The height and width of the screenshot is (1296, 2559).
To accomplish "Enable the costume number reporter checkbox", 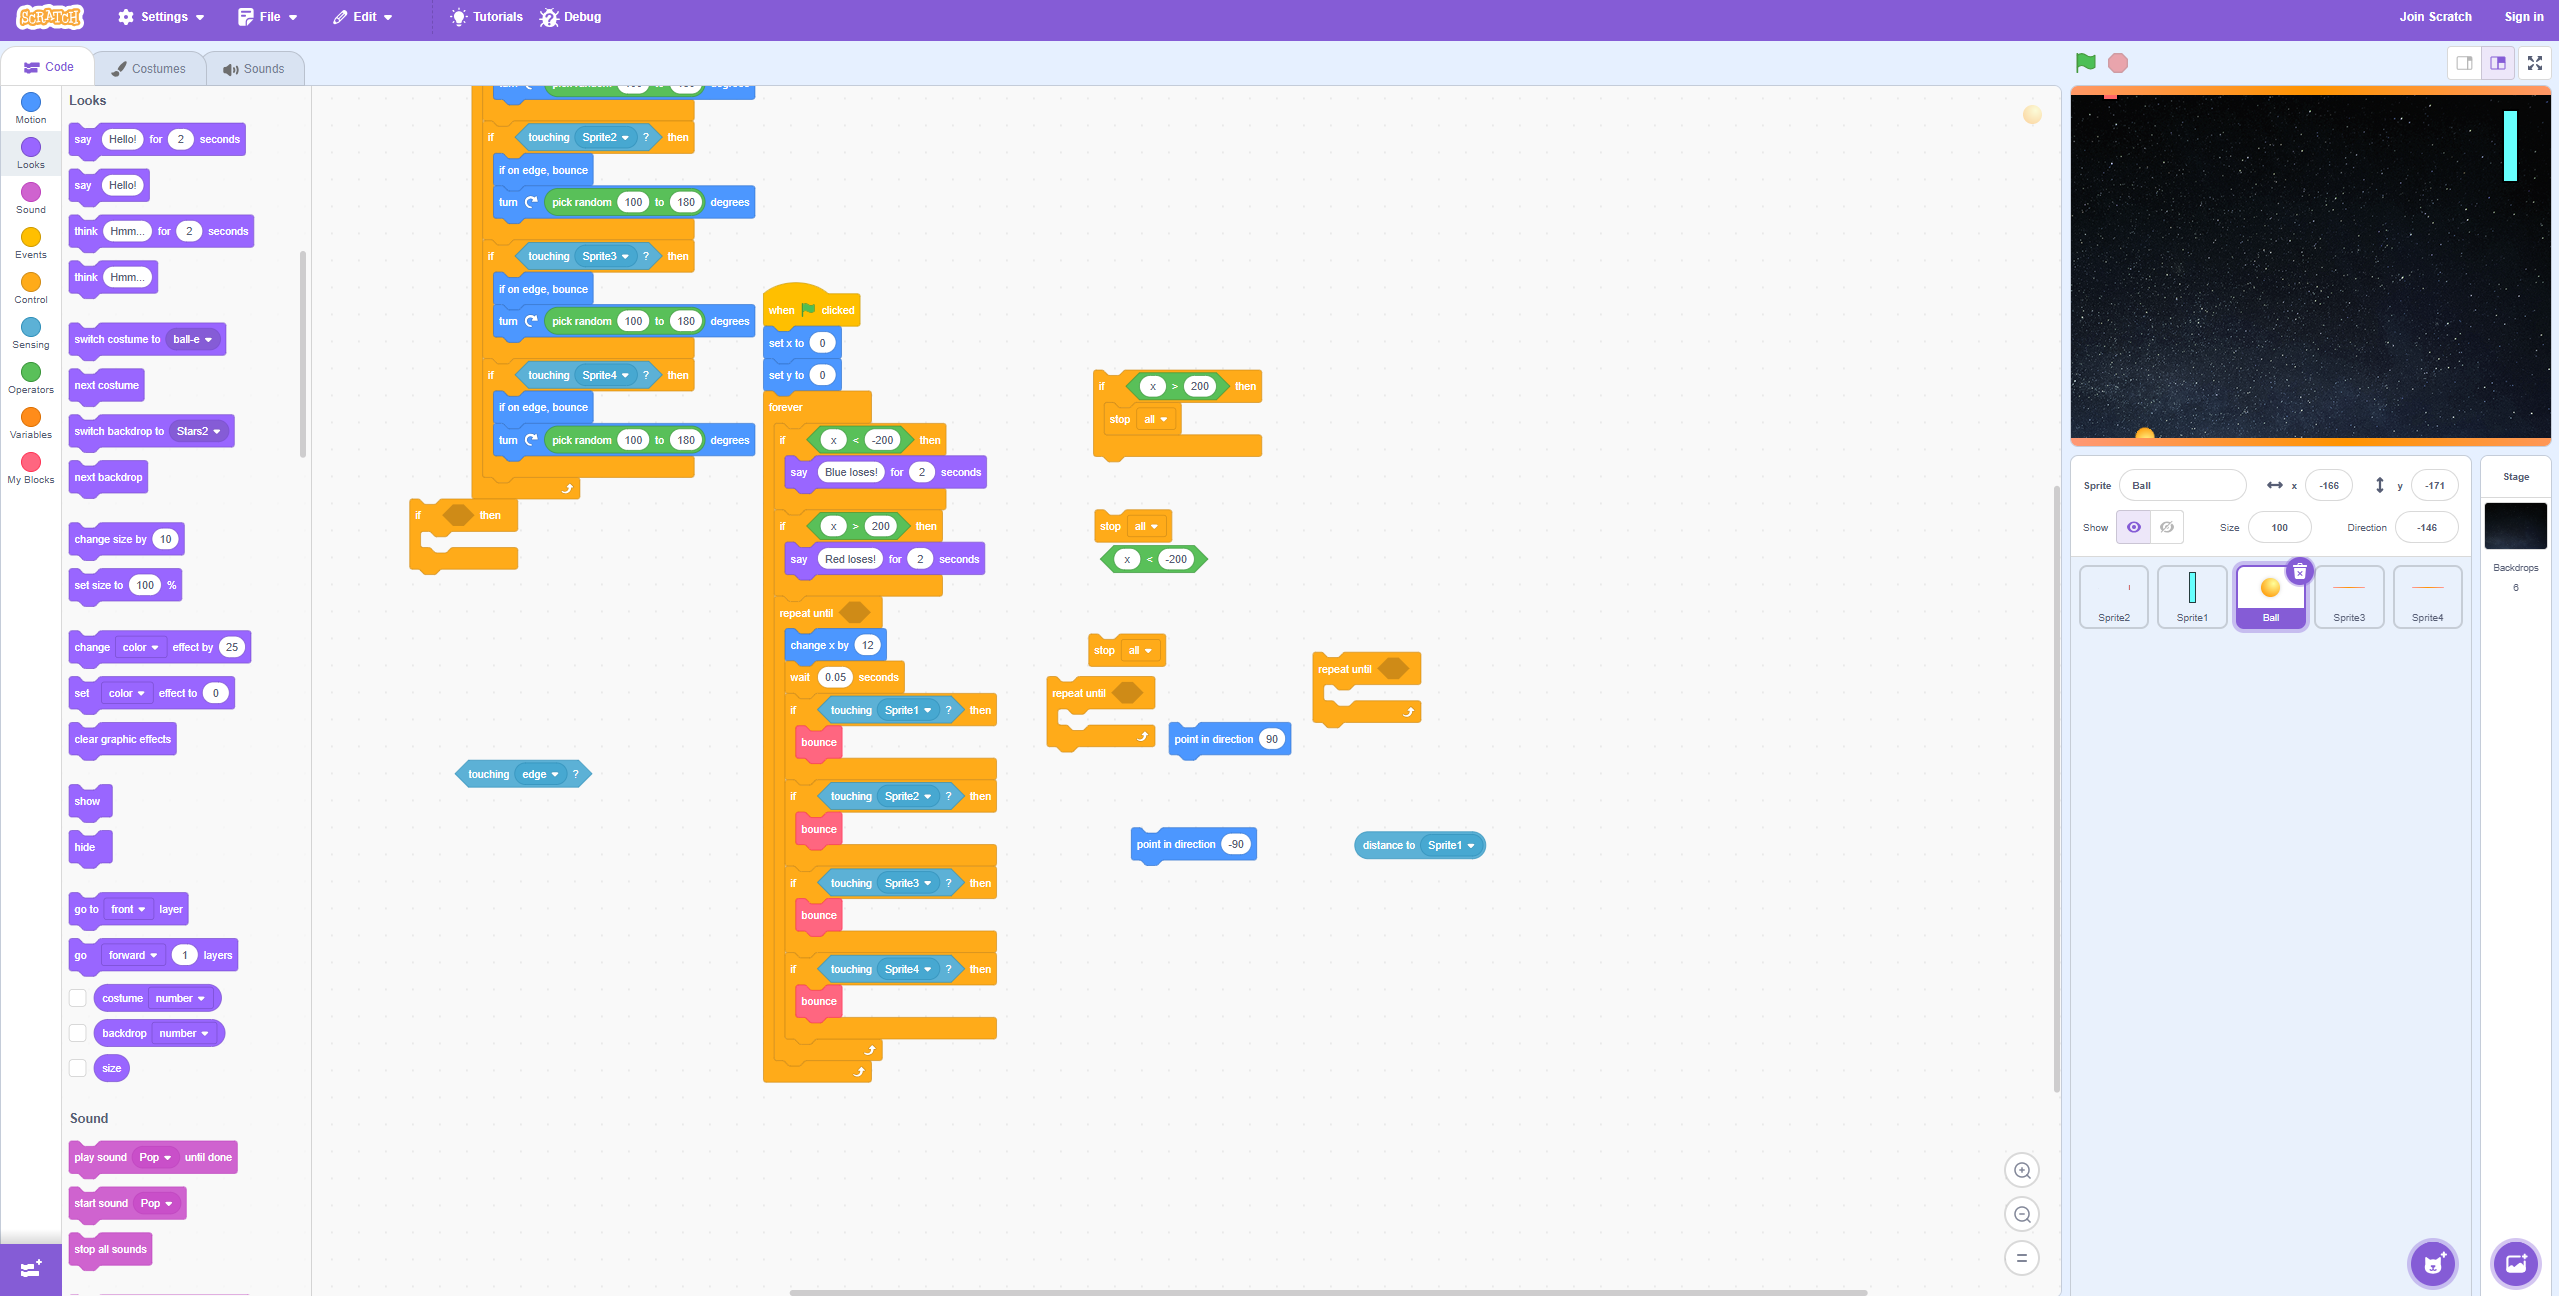I will coord(78,998).
